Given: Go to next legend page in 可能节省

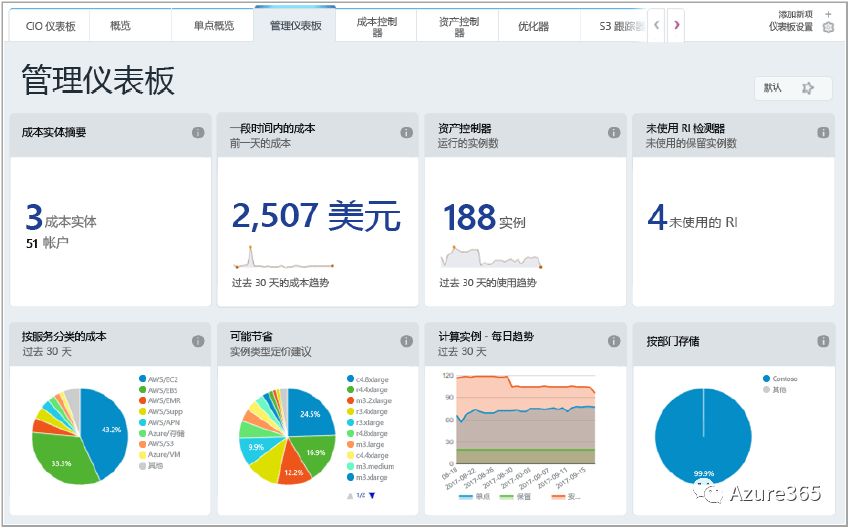Looking at the screenshot, I should tap(372, 496).
